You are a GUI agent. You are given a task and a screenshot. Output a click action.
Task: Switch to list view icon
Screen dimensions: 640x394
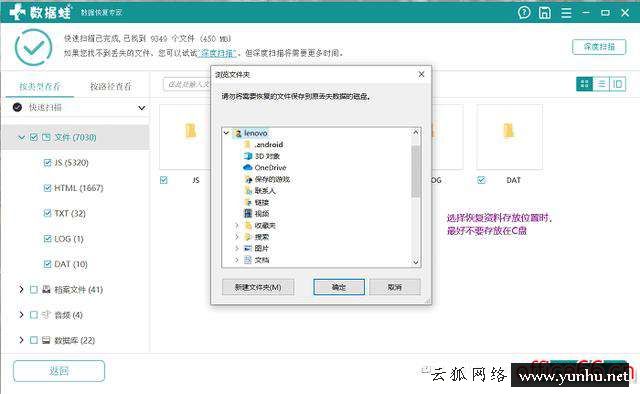(601, 84)
